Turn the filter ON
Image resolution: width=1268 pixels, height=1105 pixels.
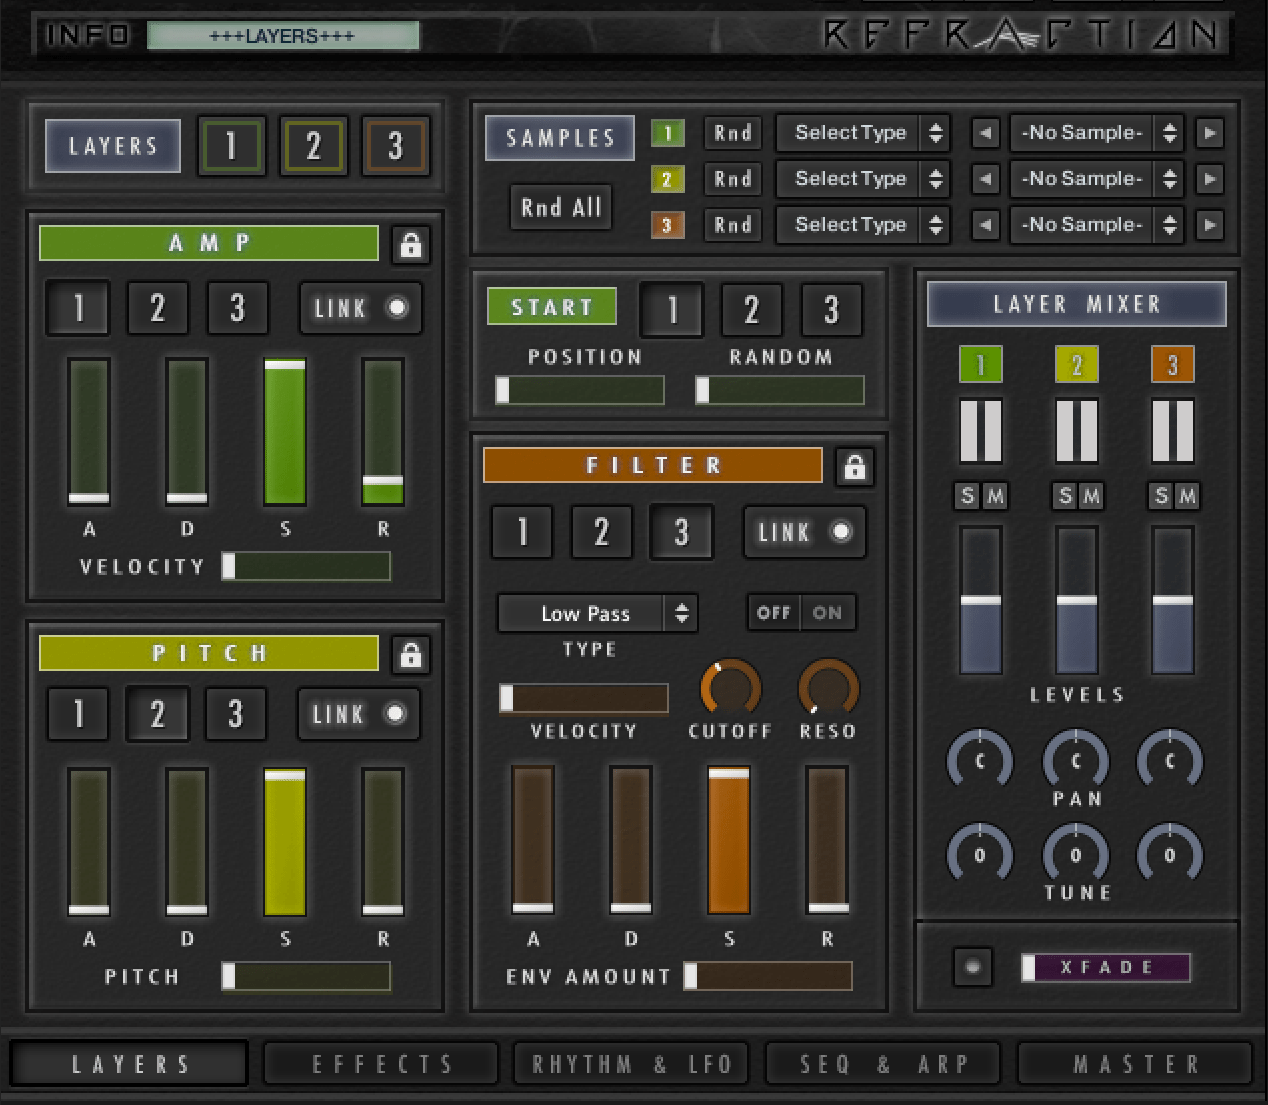[x=828, y=612]
